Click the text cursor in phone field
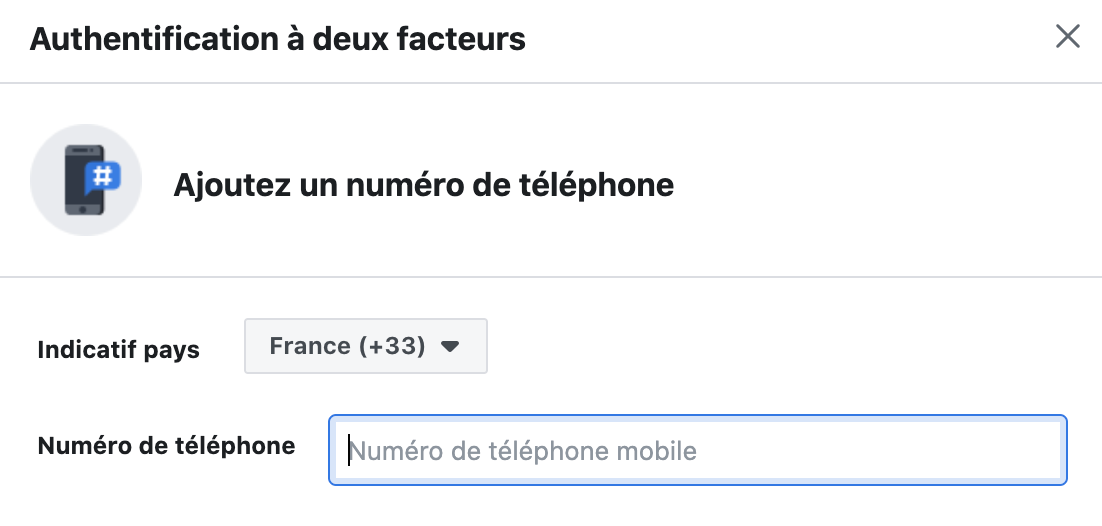 click(x=349, y=450)
